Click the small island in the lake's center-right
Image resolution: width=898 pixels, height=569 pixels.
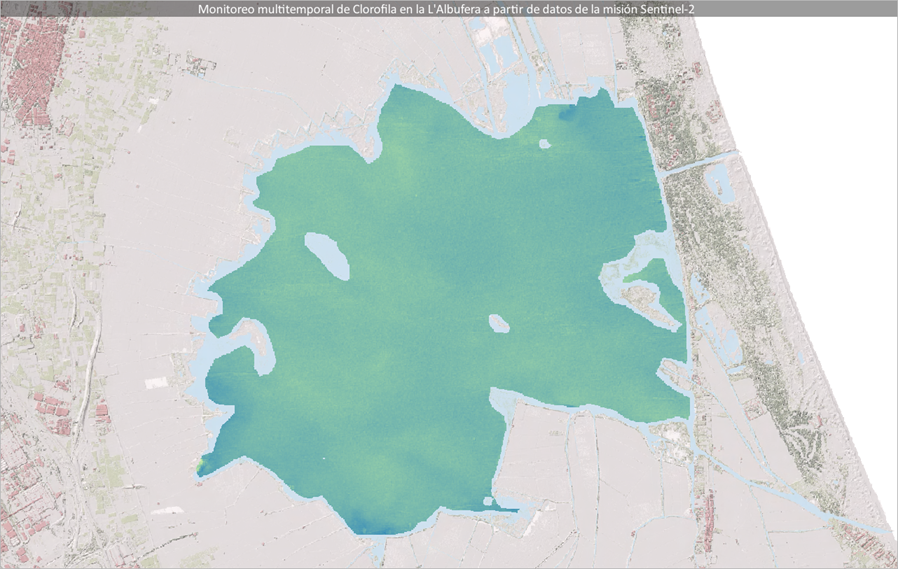497,323
